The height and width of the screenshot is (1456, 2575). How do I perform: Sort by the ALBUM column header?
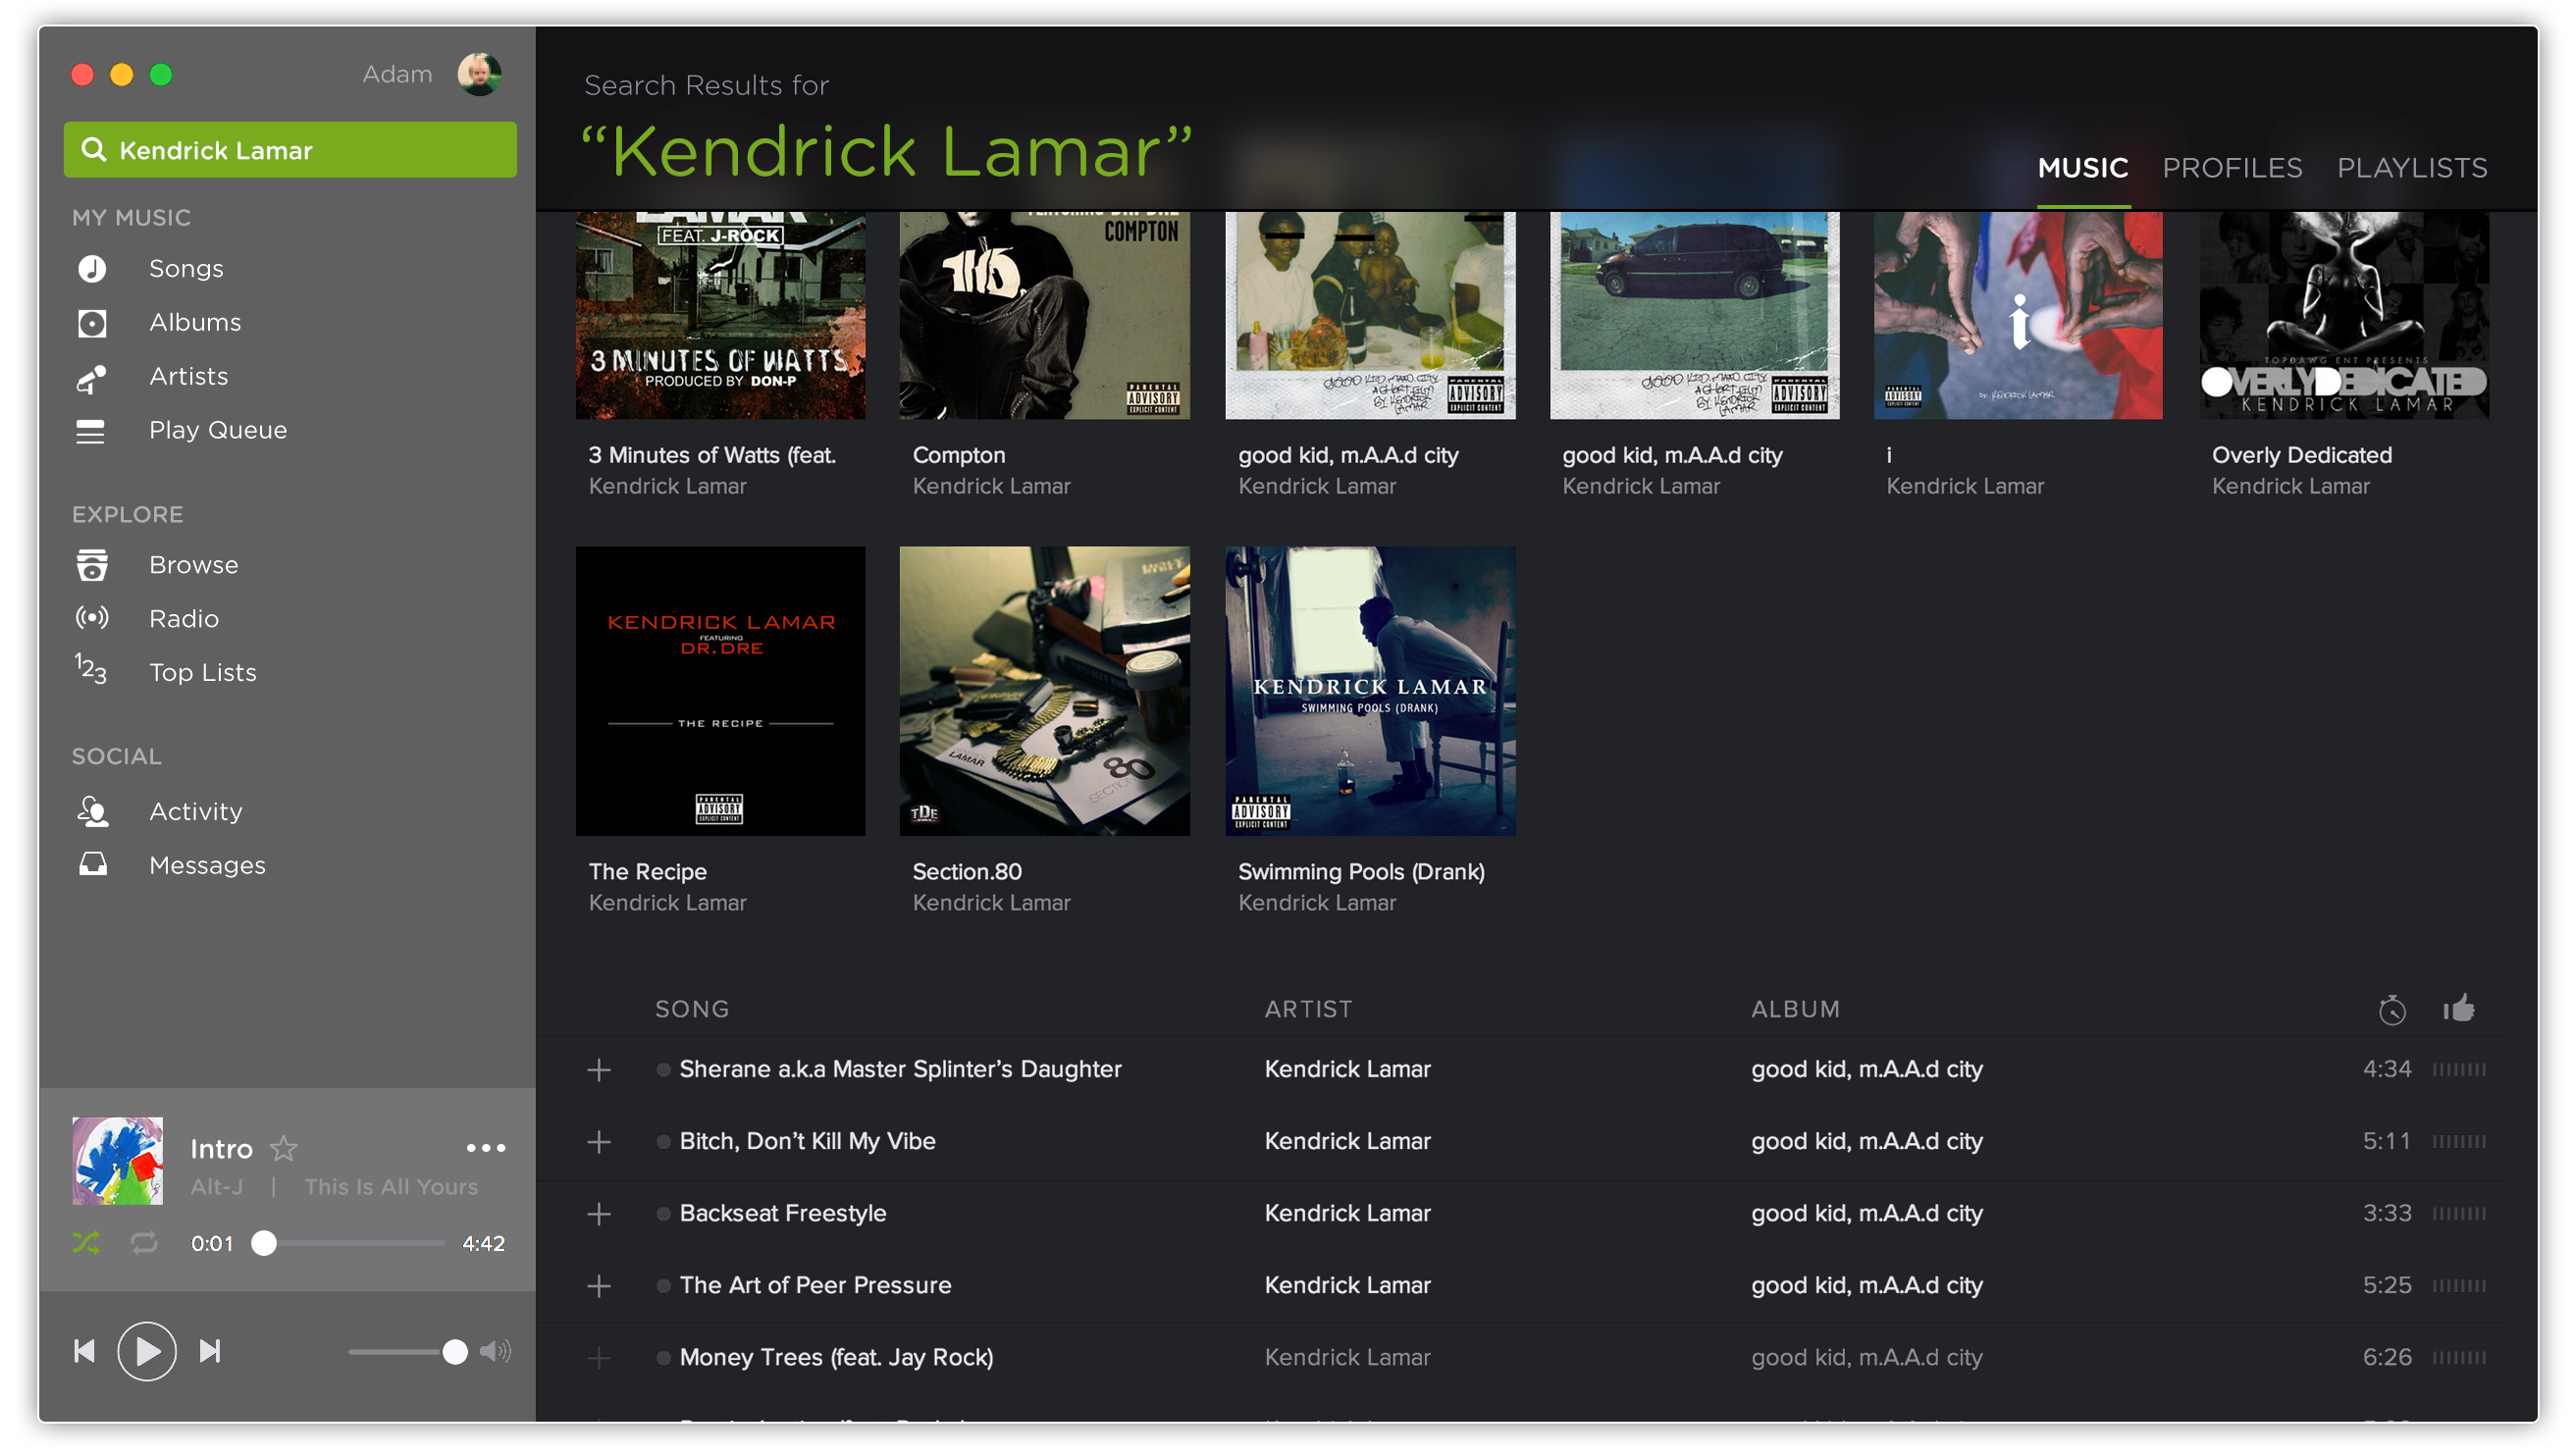(x=1795, y=1009)
